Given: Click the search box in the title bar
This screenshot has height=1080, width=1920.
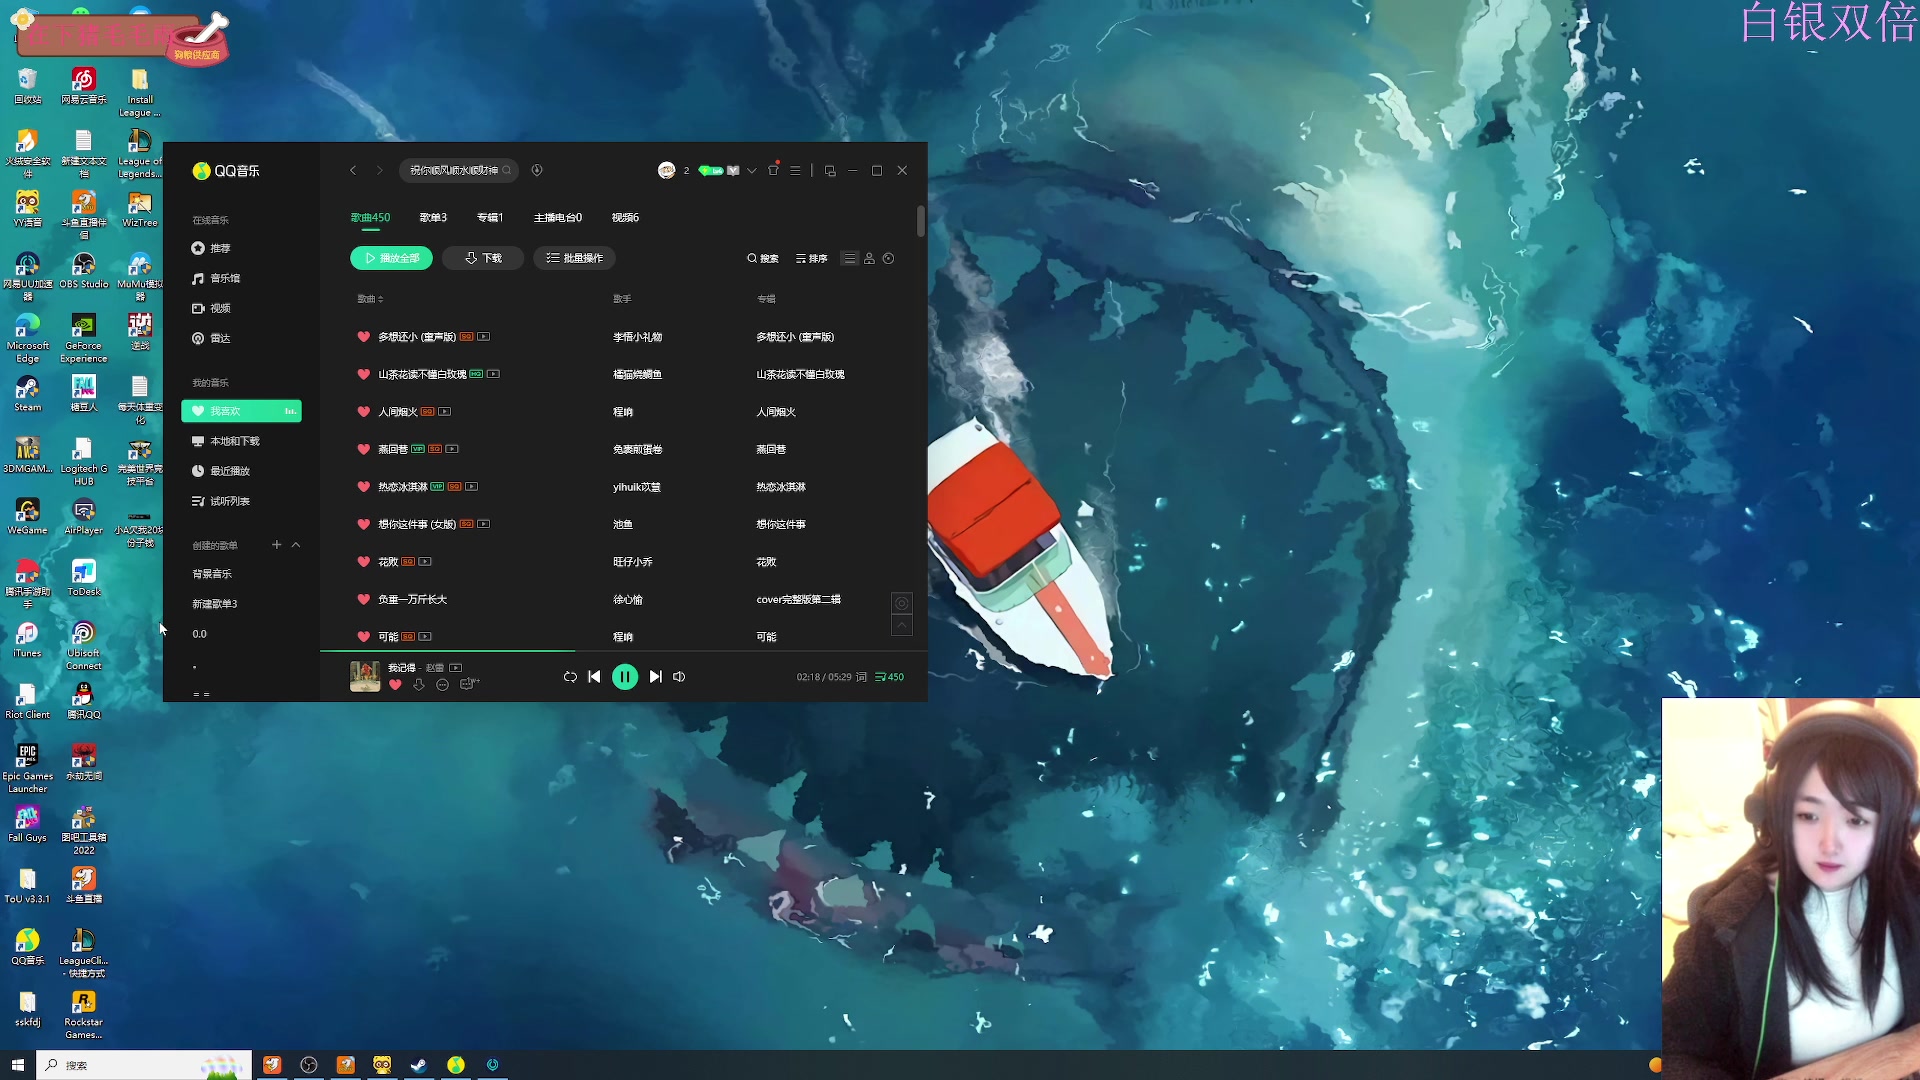Looking at the screenshot, I should pos(455,170).
